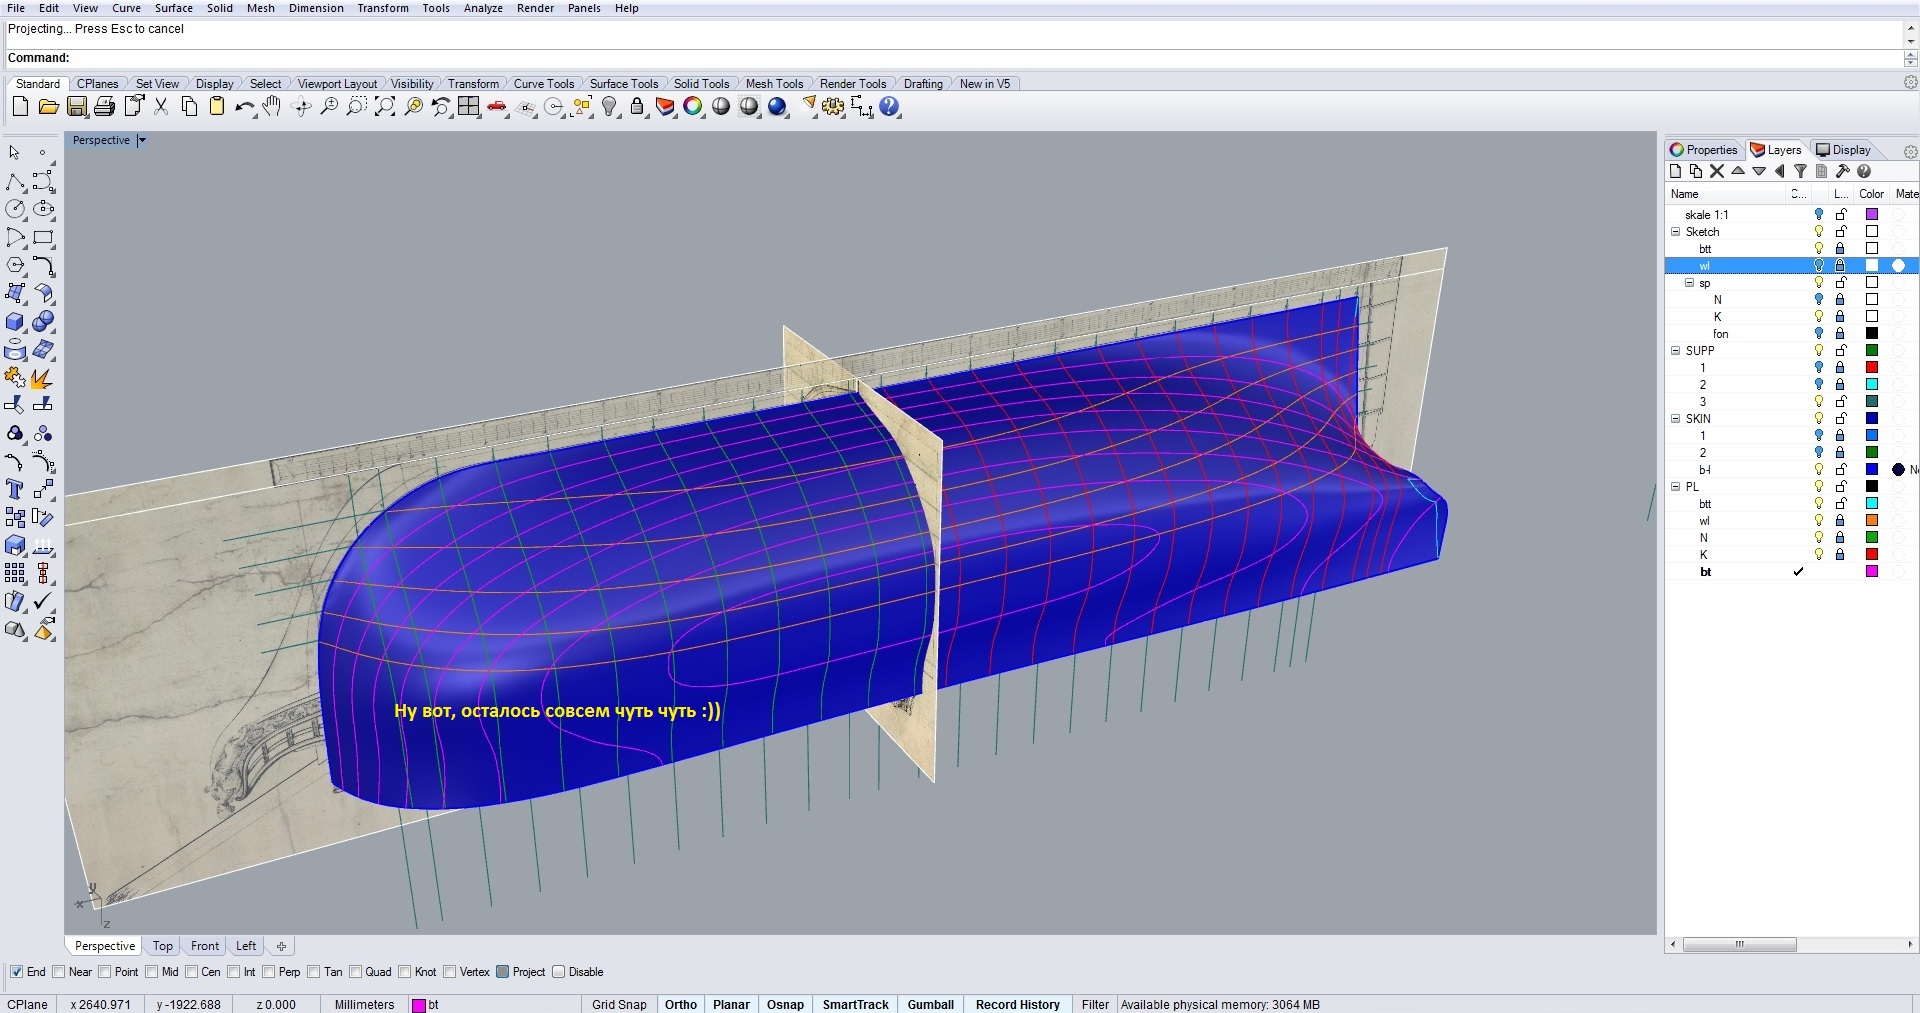Click the magenta color swatch of bt layer
Image resolution: width=1920 pixels, height=1013 pixels.
pos(1872,571)
